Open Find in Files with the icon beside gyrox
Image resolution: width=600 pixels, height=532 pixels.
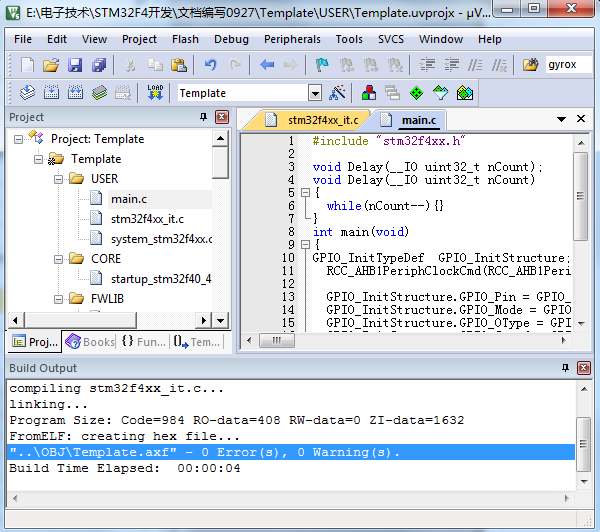tap(530, 65)
